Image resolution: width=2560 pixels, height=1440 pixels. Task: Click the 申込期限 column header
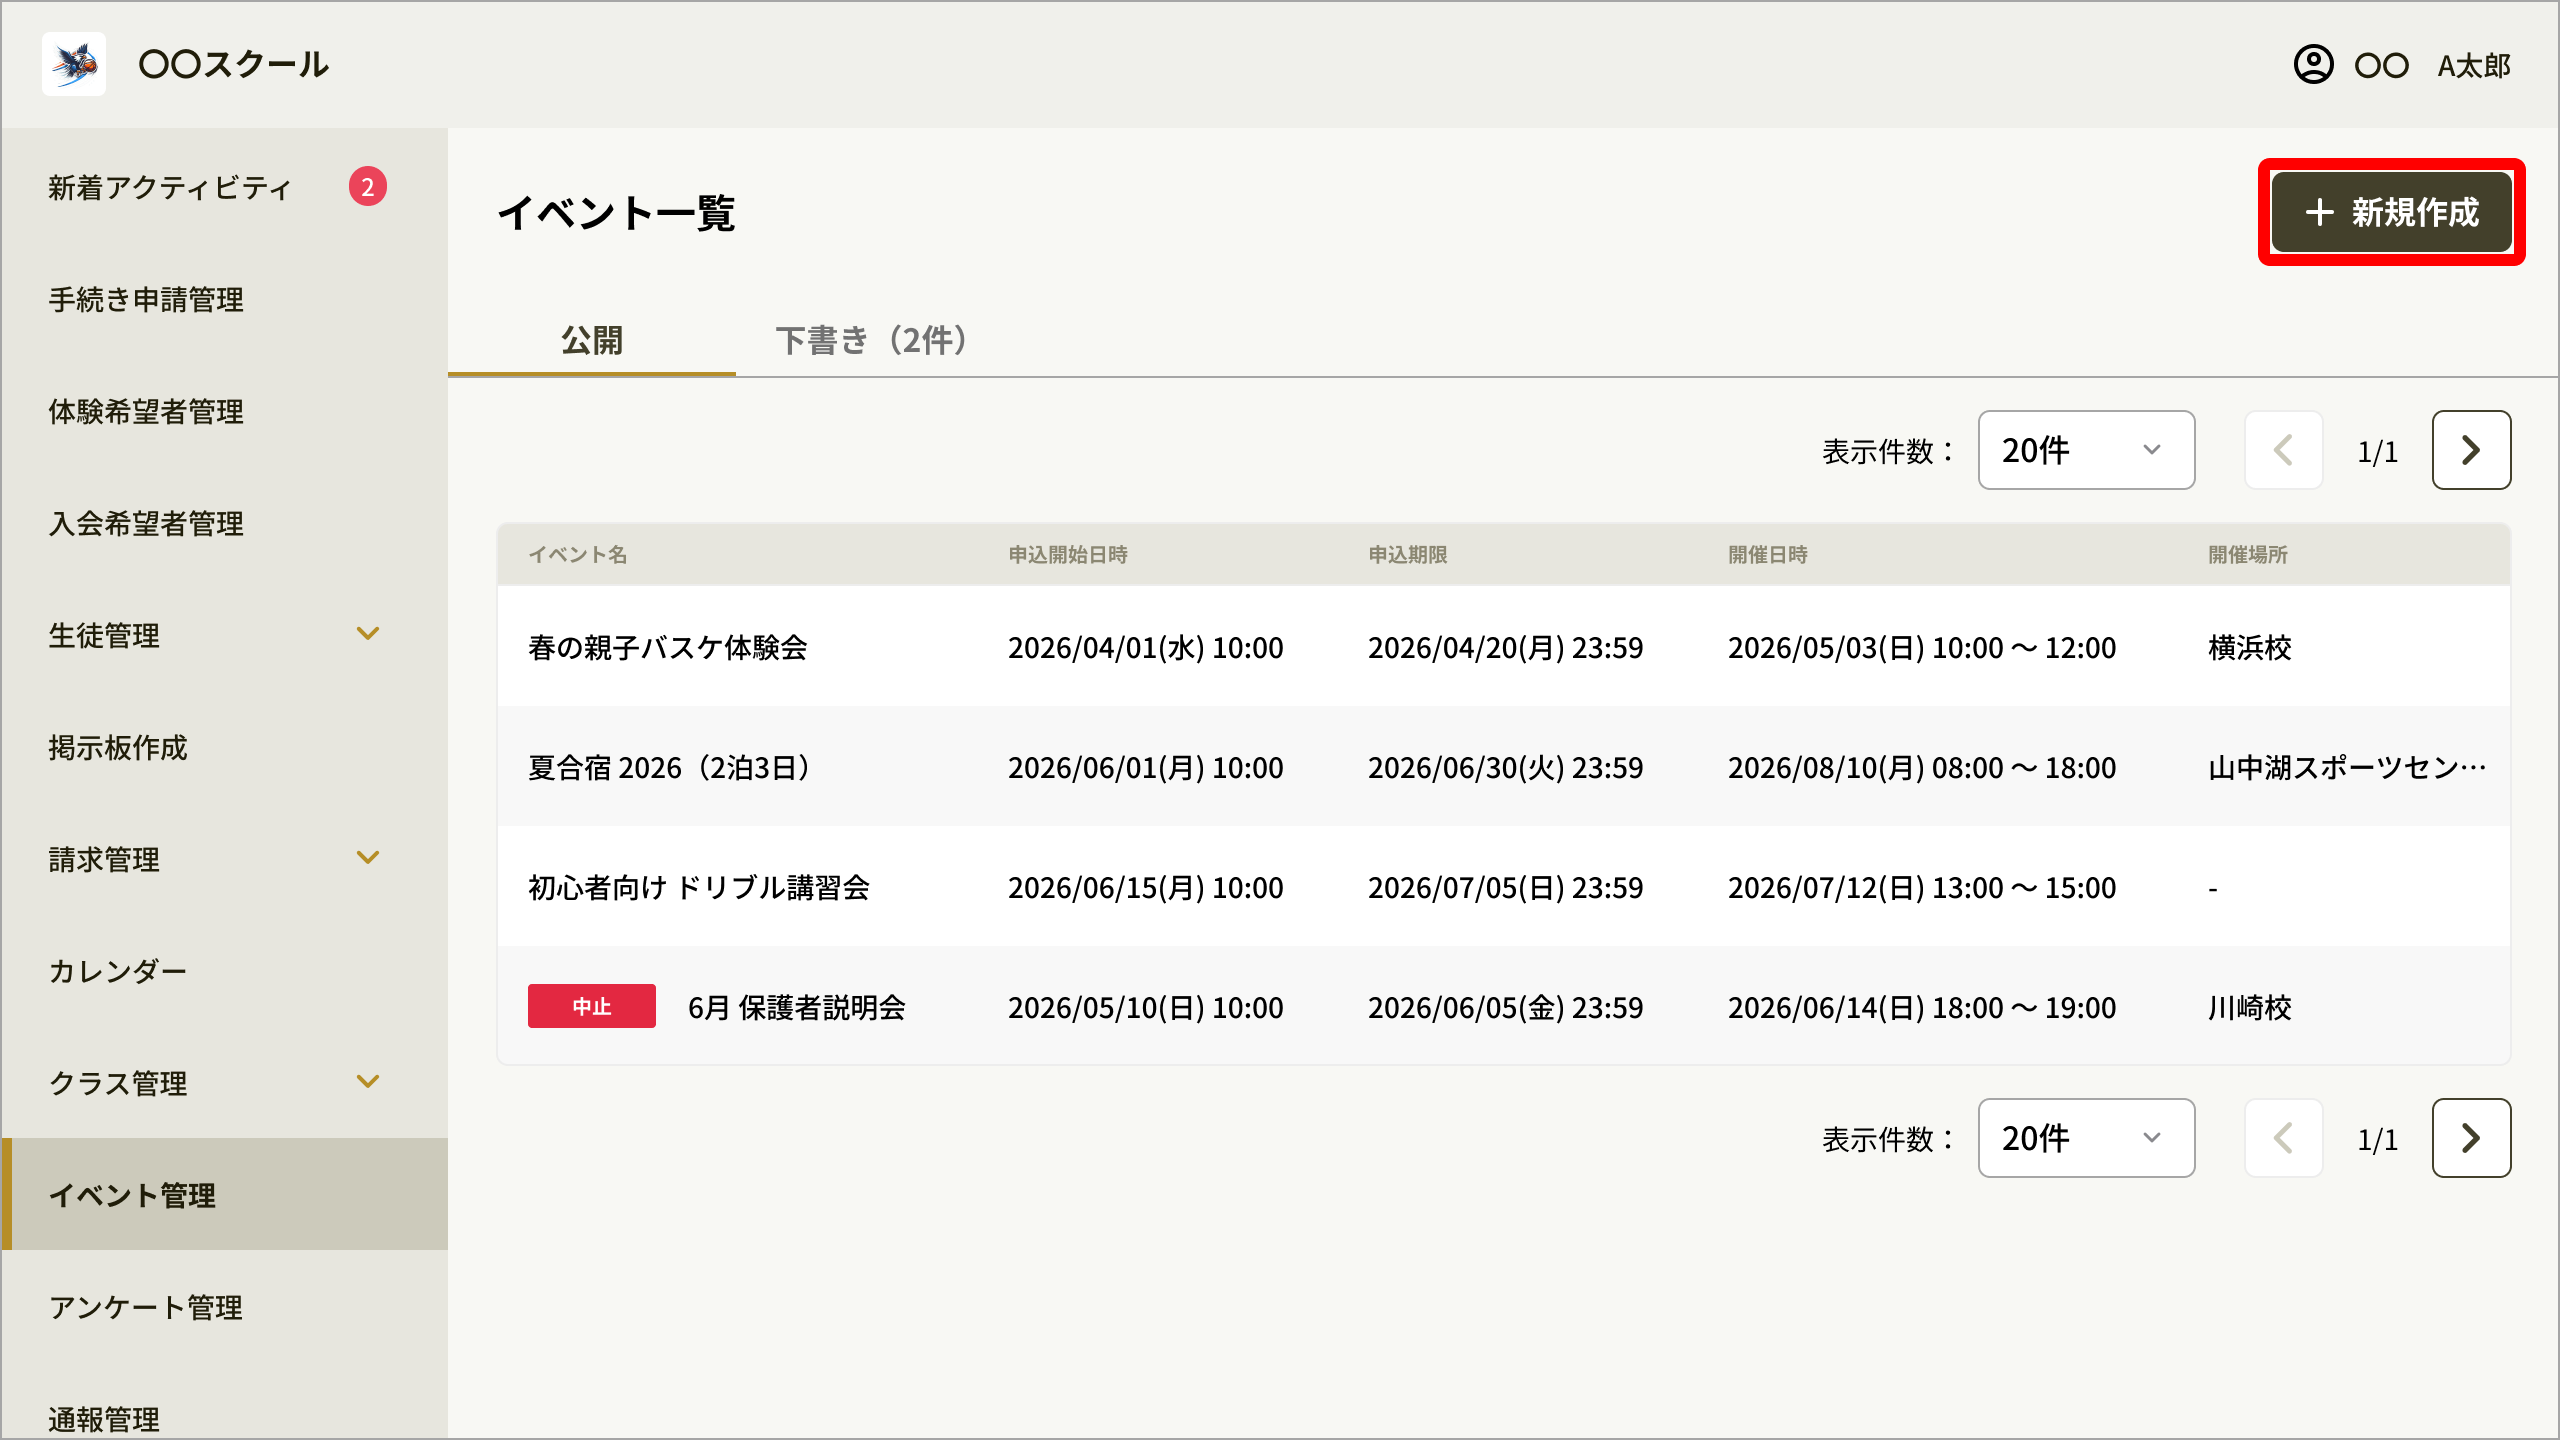1408,554
